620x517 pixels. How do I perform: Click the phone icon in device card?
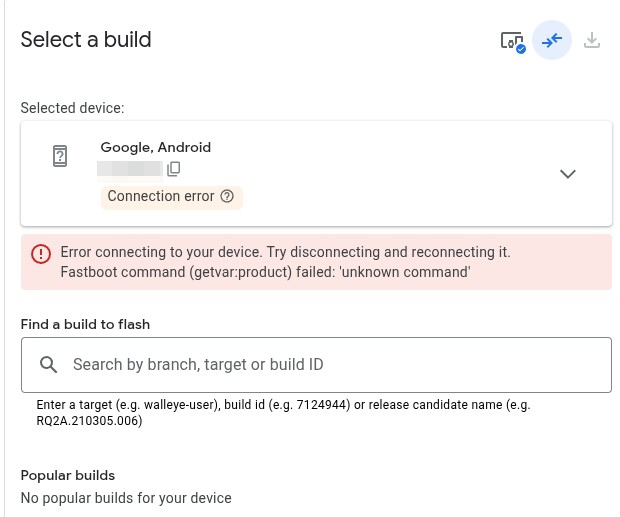click(60, 156)
